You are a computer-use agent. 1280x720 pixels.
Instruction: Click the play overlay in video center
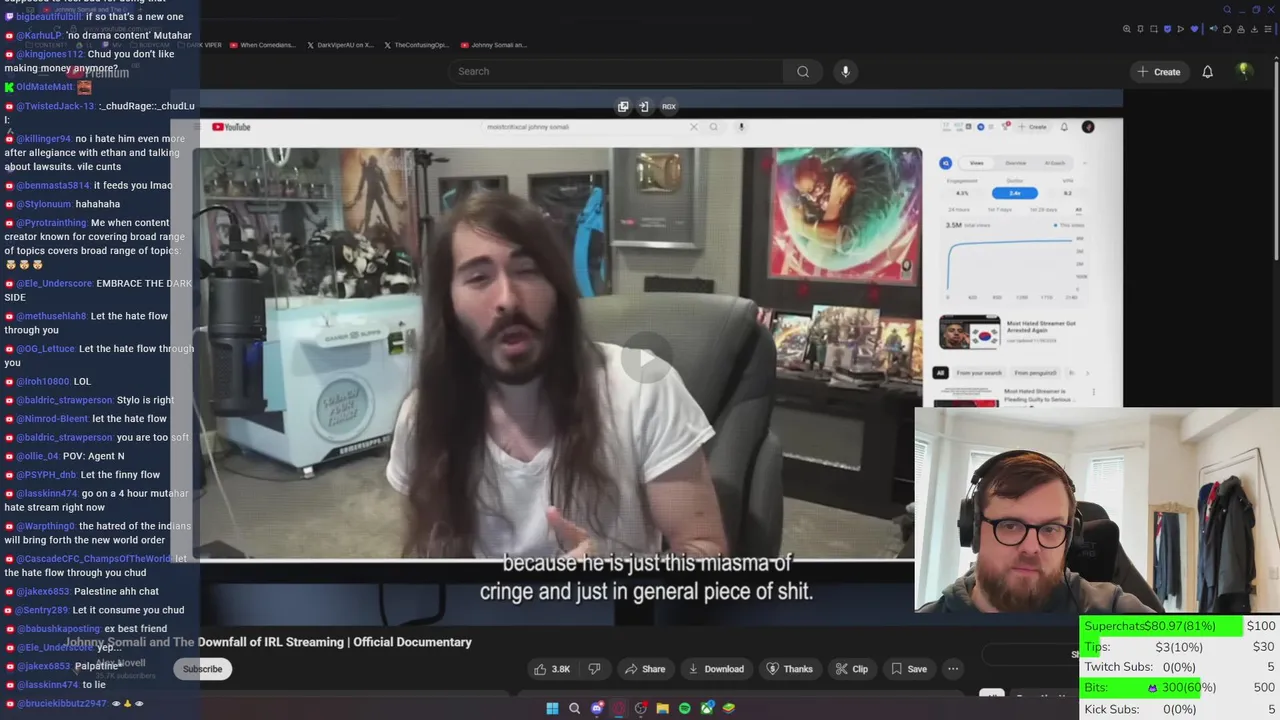click(647, 358)
